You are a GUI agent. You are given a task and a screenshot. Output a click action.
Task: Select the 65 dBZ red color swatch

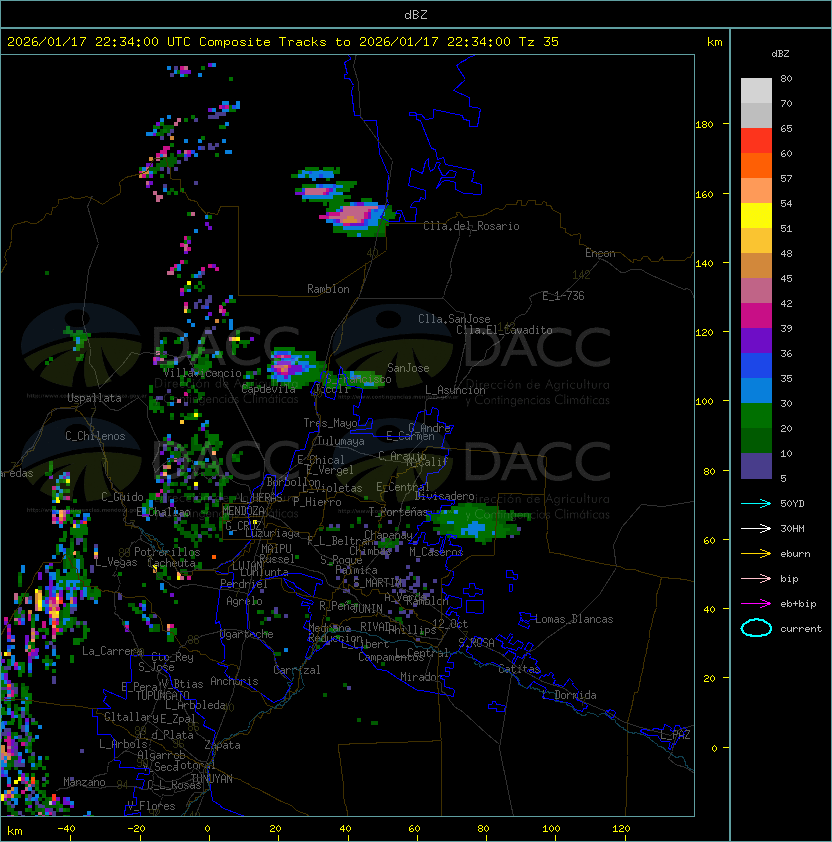[x=756, y=140]
